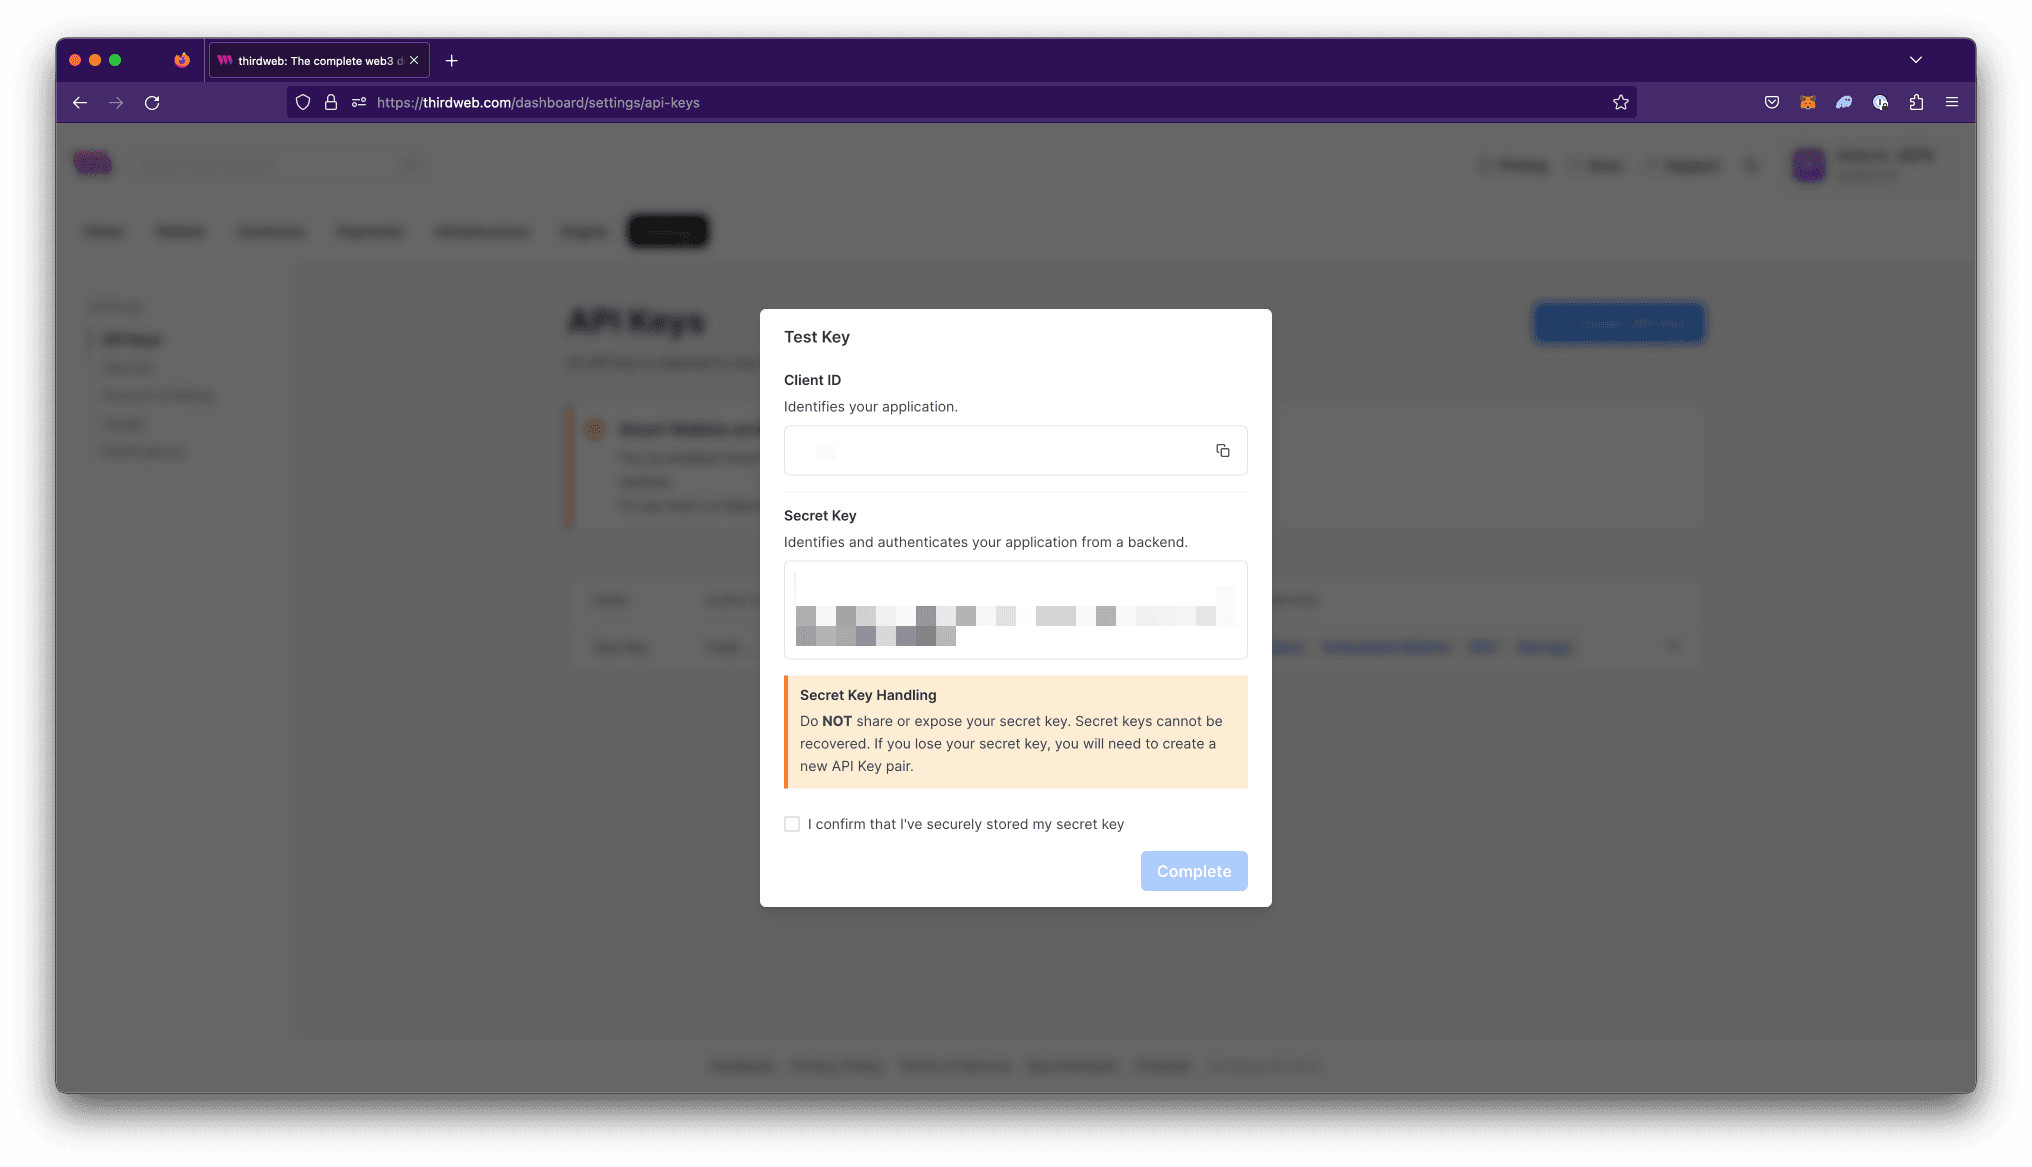The width and height of the screenshot is (2032, 1167).
Task: Go back with the back arrow
Action: click(80, 103)
